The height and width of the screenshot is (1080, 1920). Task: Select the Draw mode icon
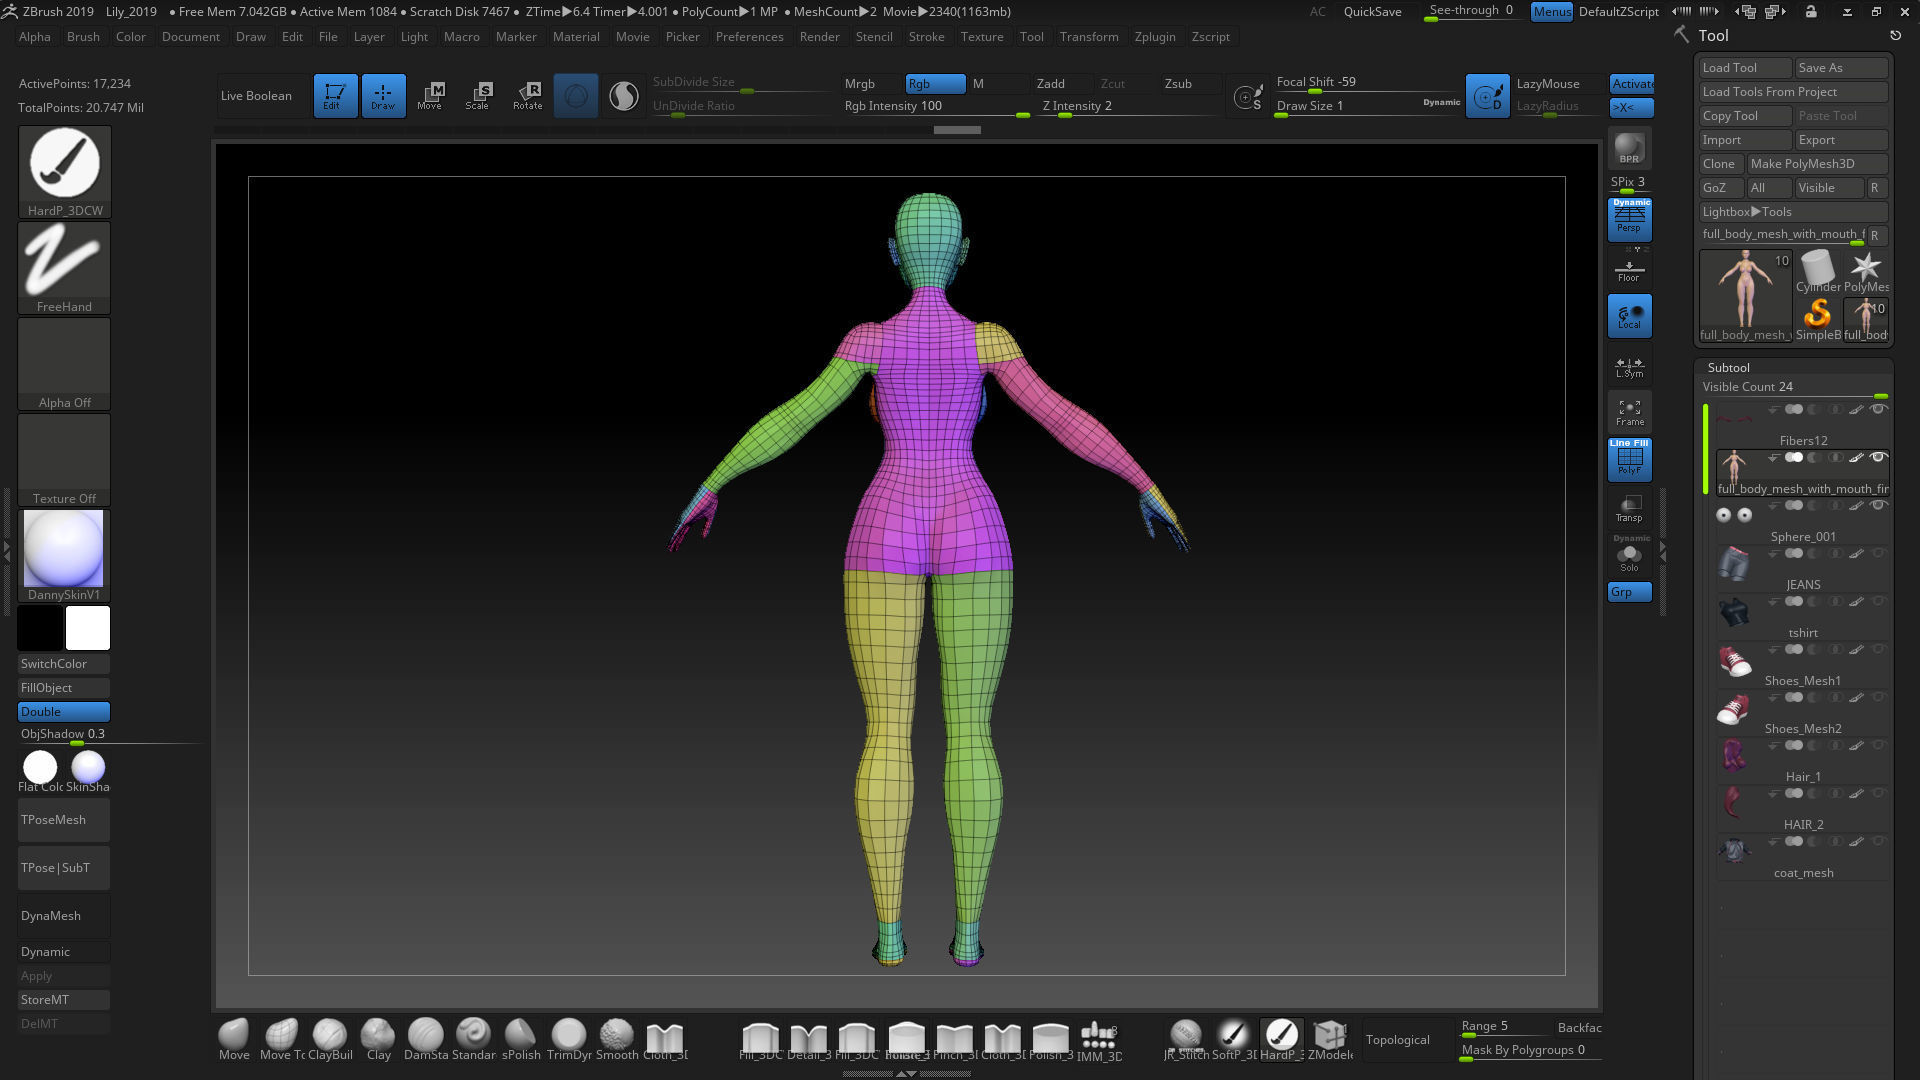(383, 96)
